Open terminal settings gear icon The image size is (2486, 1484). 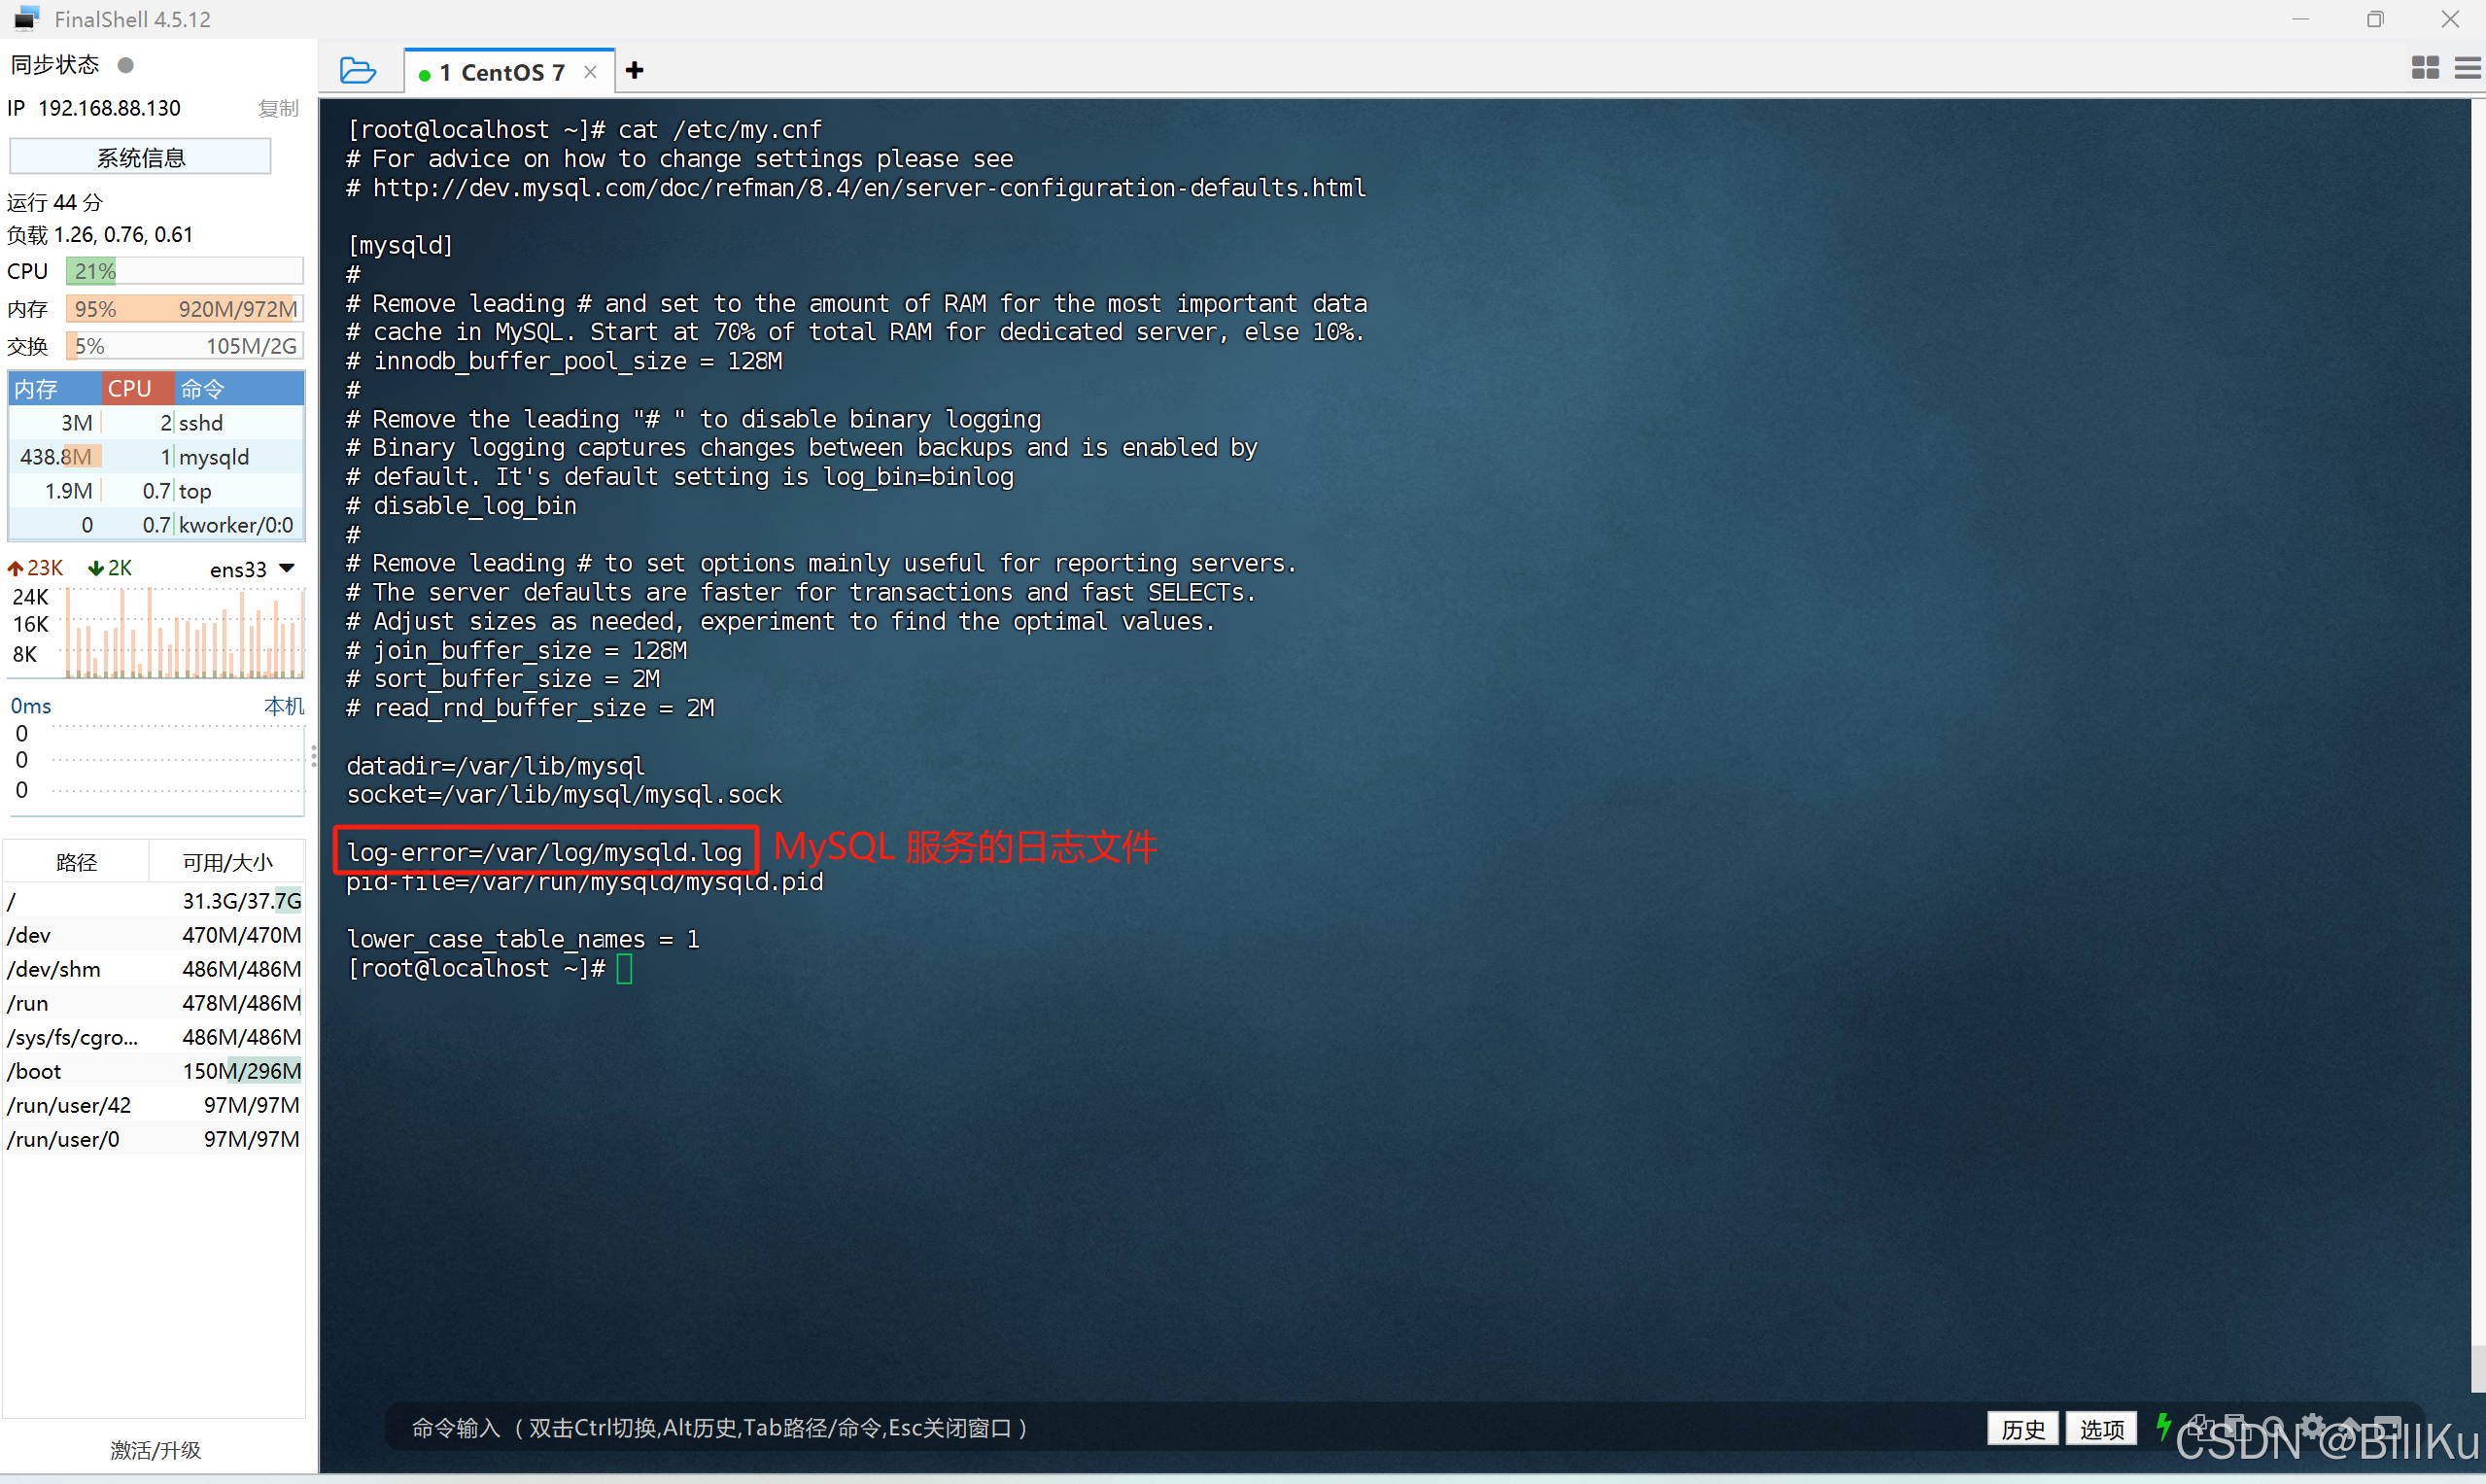(2312, 1426)
